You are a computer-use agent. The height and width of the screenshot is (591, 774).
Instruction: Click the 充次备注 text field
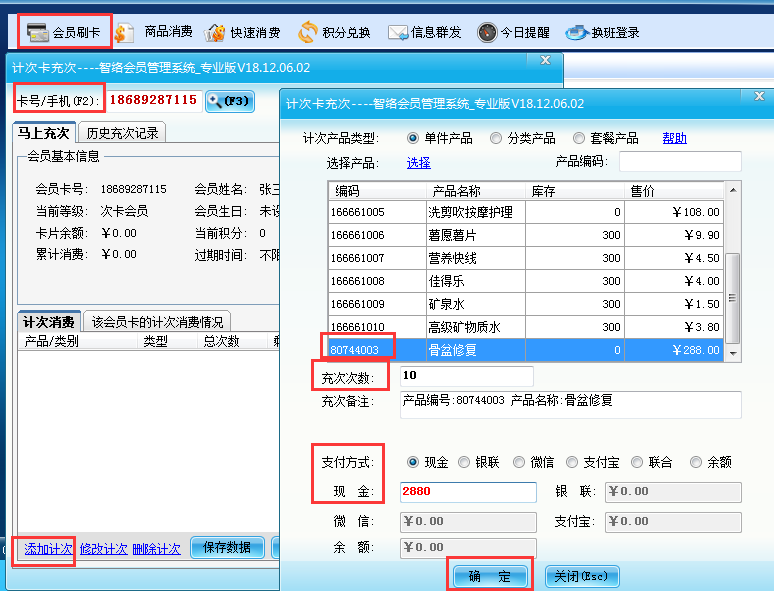[571, 405]
